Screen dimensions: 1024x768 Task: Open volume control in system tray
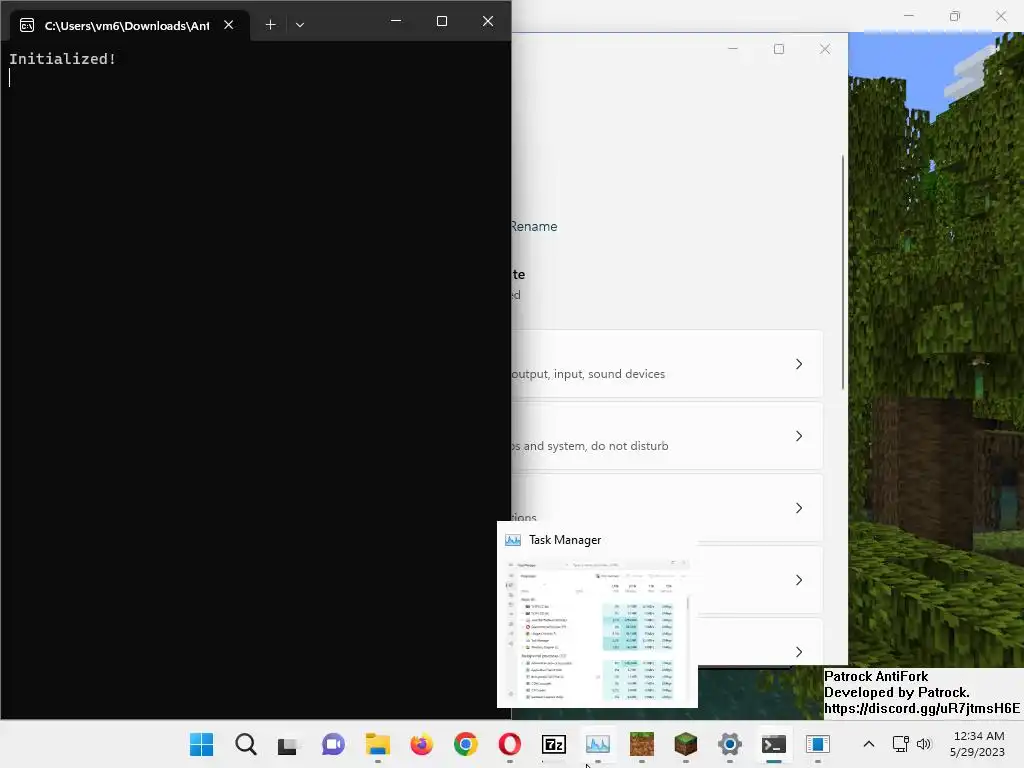coord(923,744)
